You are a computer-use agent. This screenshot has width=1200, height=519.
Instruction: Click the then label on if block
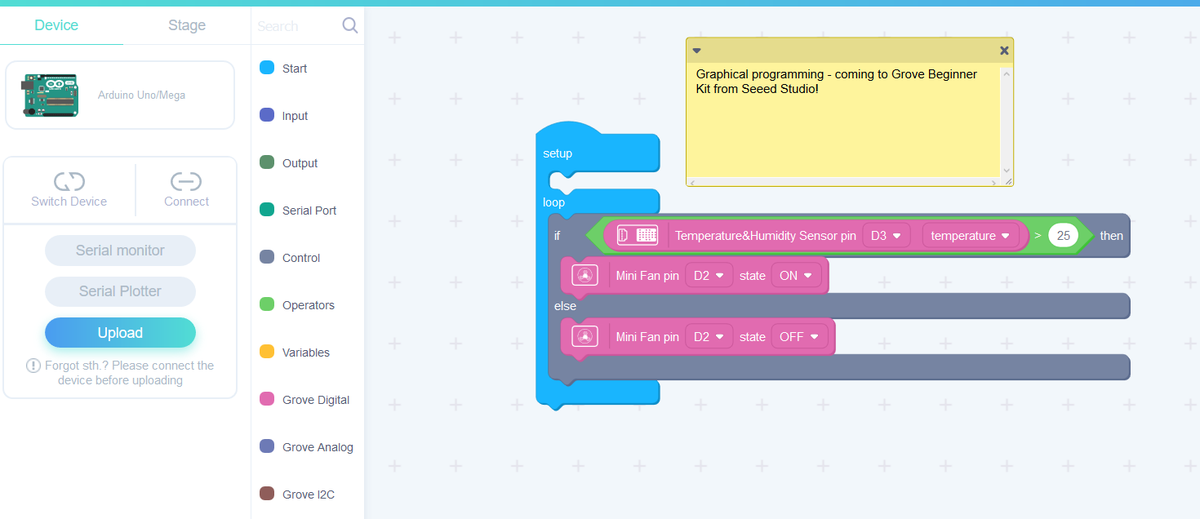[1111, 236]
